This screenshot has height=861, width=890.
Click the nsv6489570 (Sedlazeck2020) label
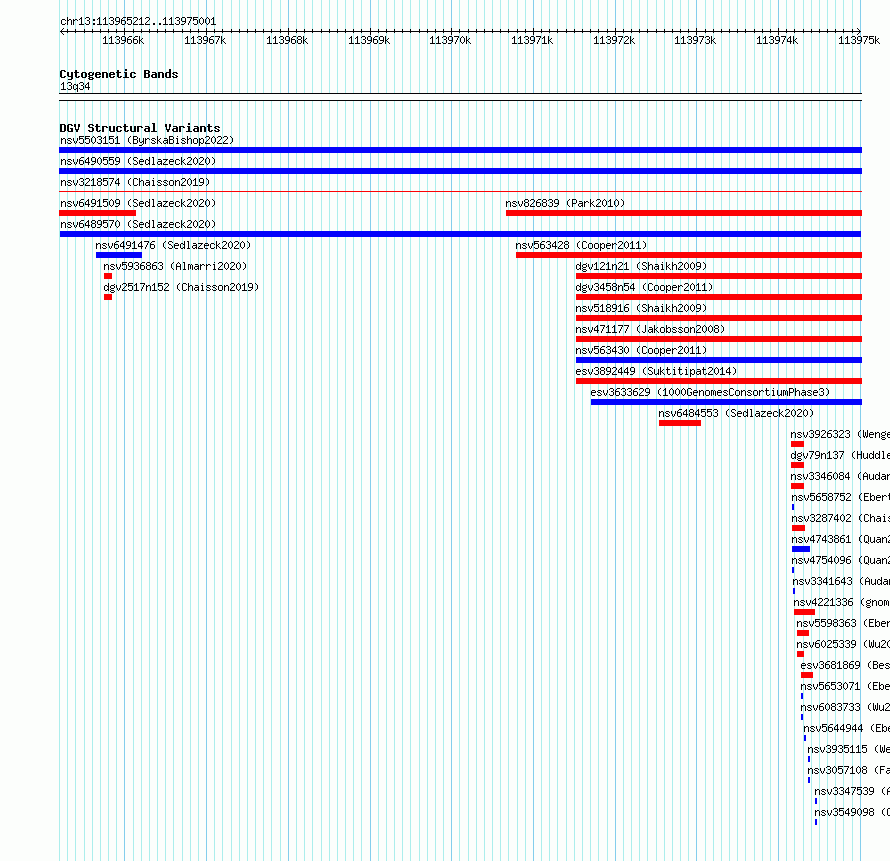pyautogui.click(x=138, y=224)
